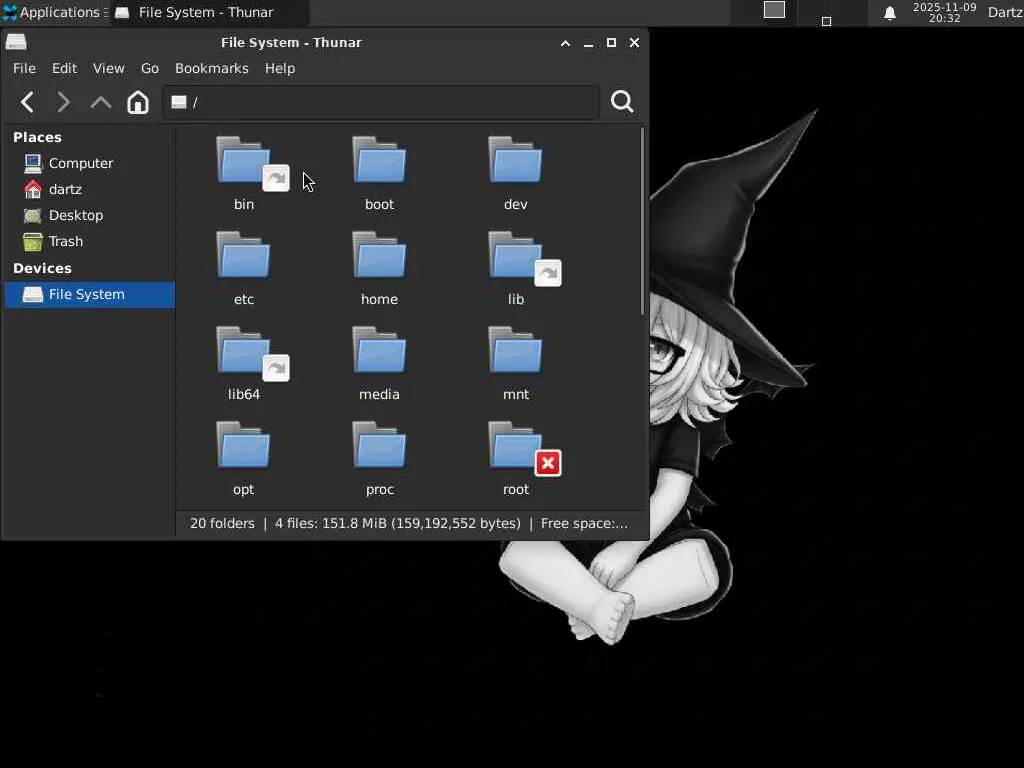This screenshot has width=1024, height=768.
Task: Open Computer in Places sidebar
Action: click(x=89, y=163)
